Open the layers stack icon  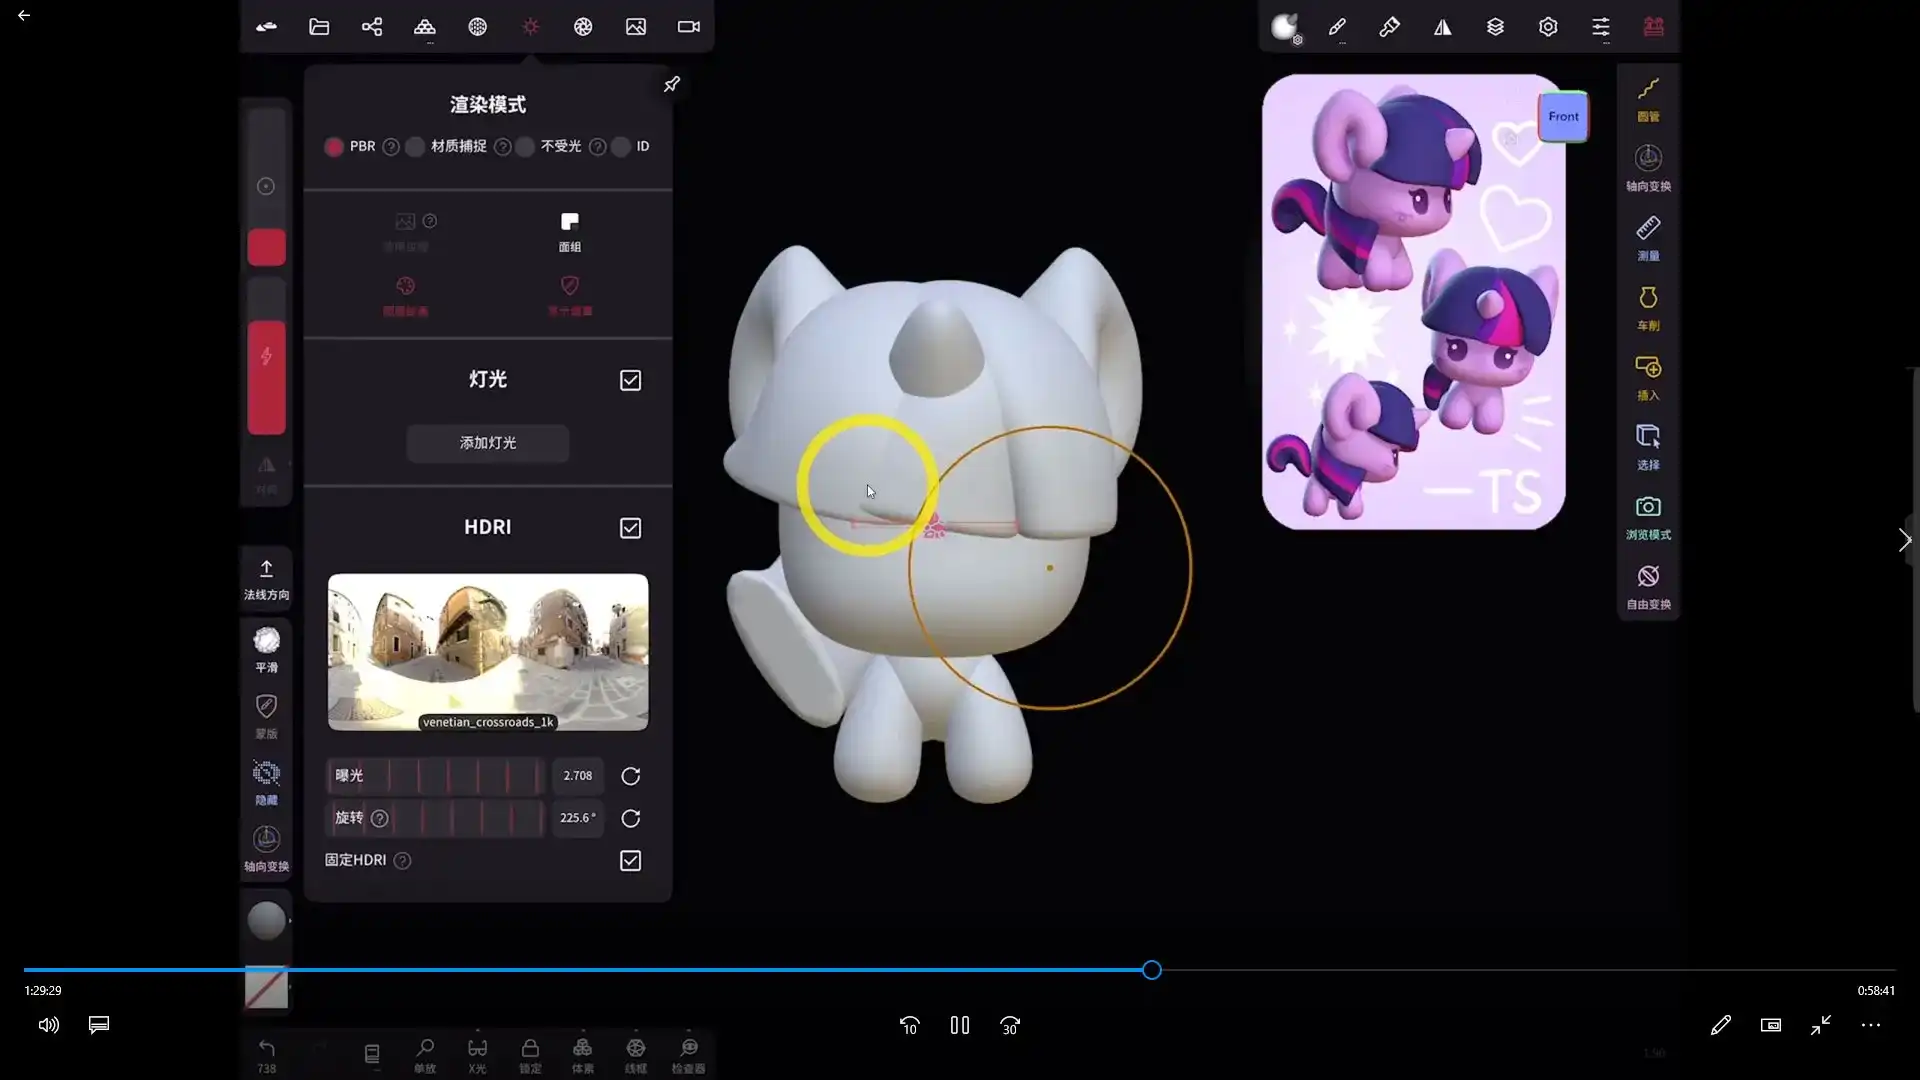click(1495, 27)
